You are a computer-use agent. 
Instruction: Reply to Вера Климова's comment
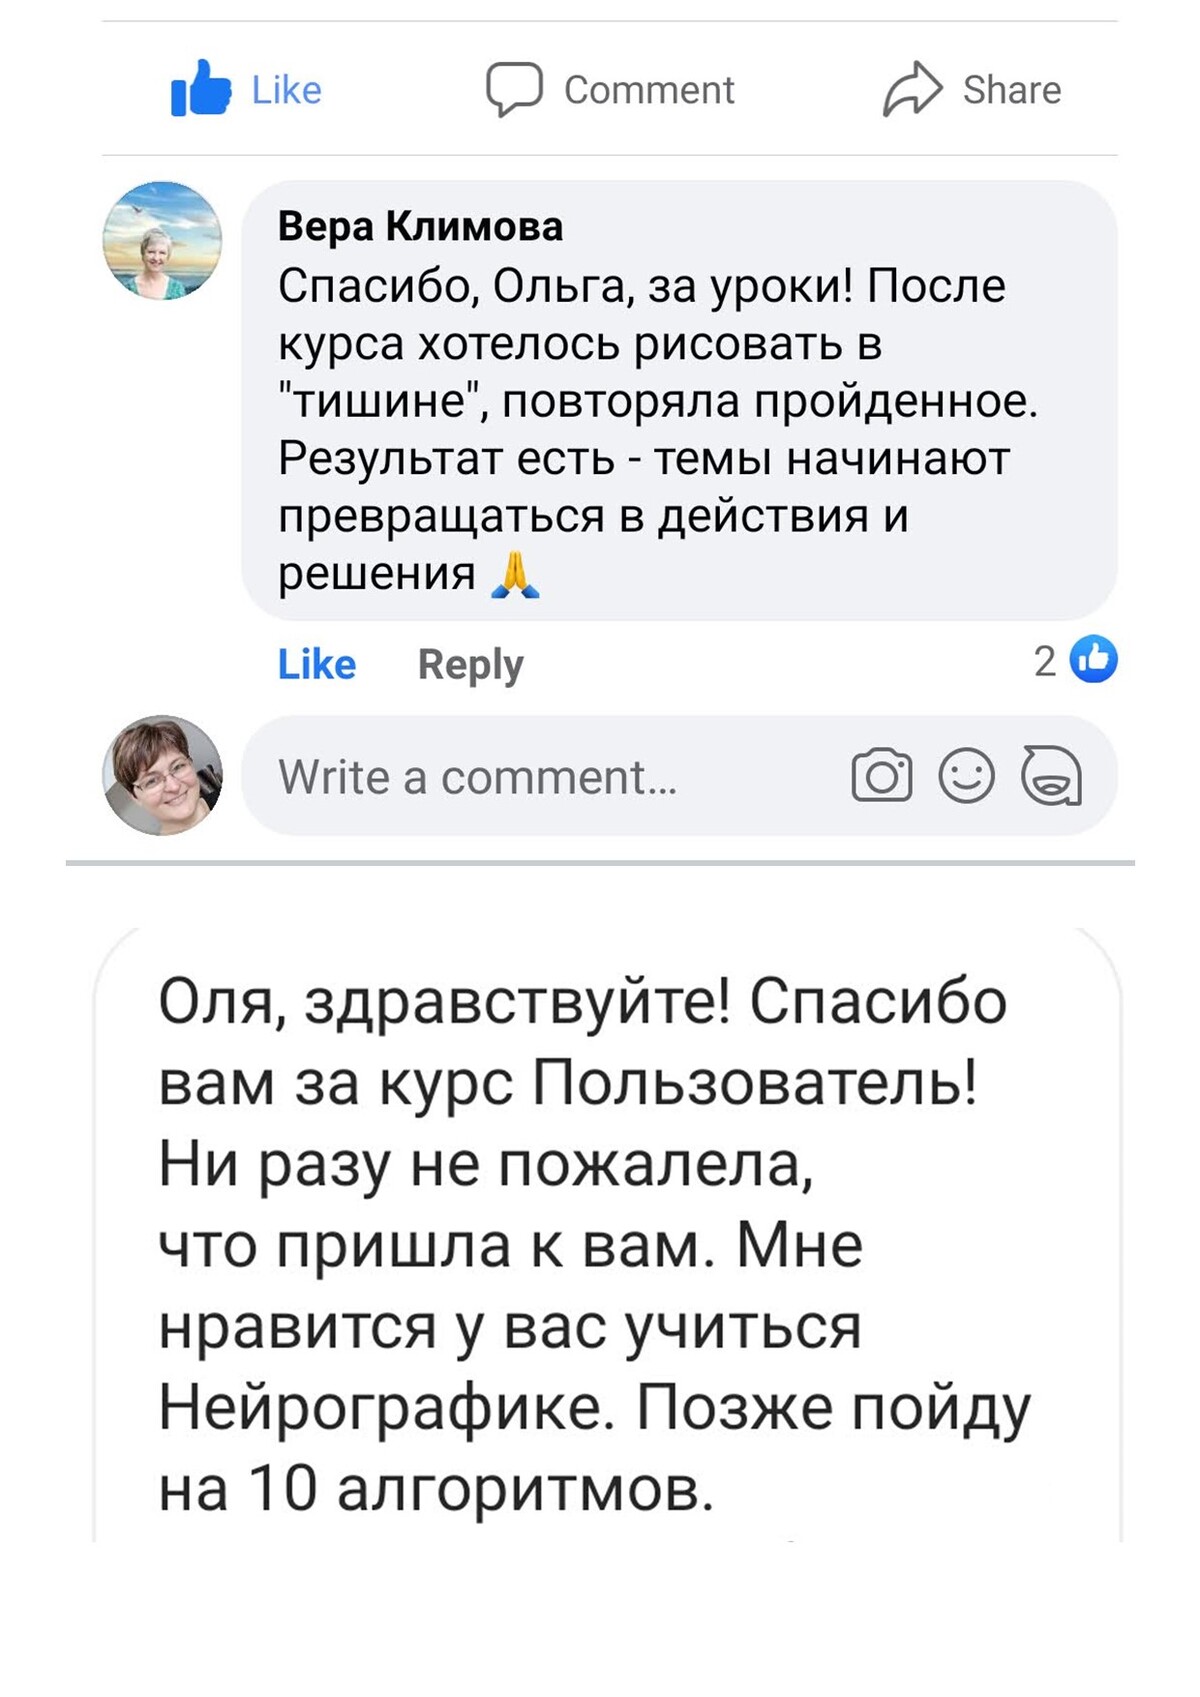[470, 664]
